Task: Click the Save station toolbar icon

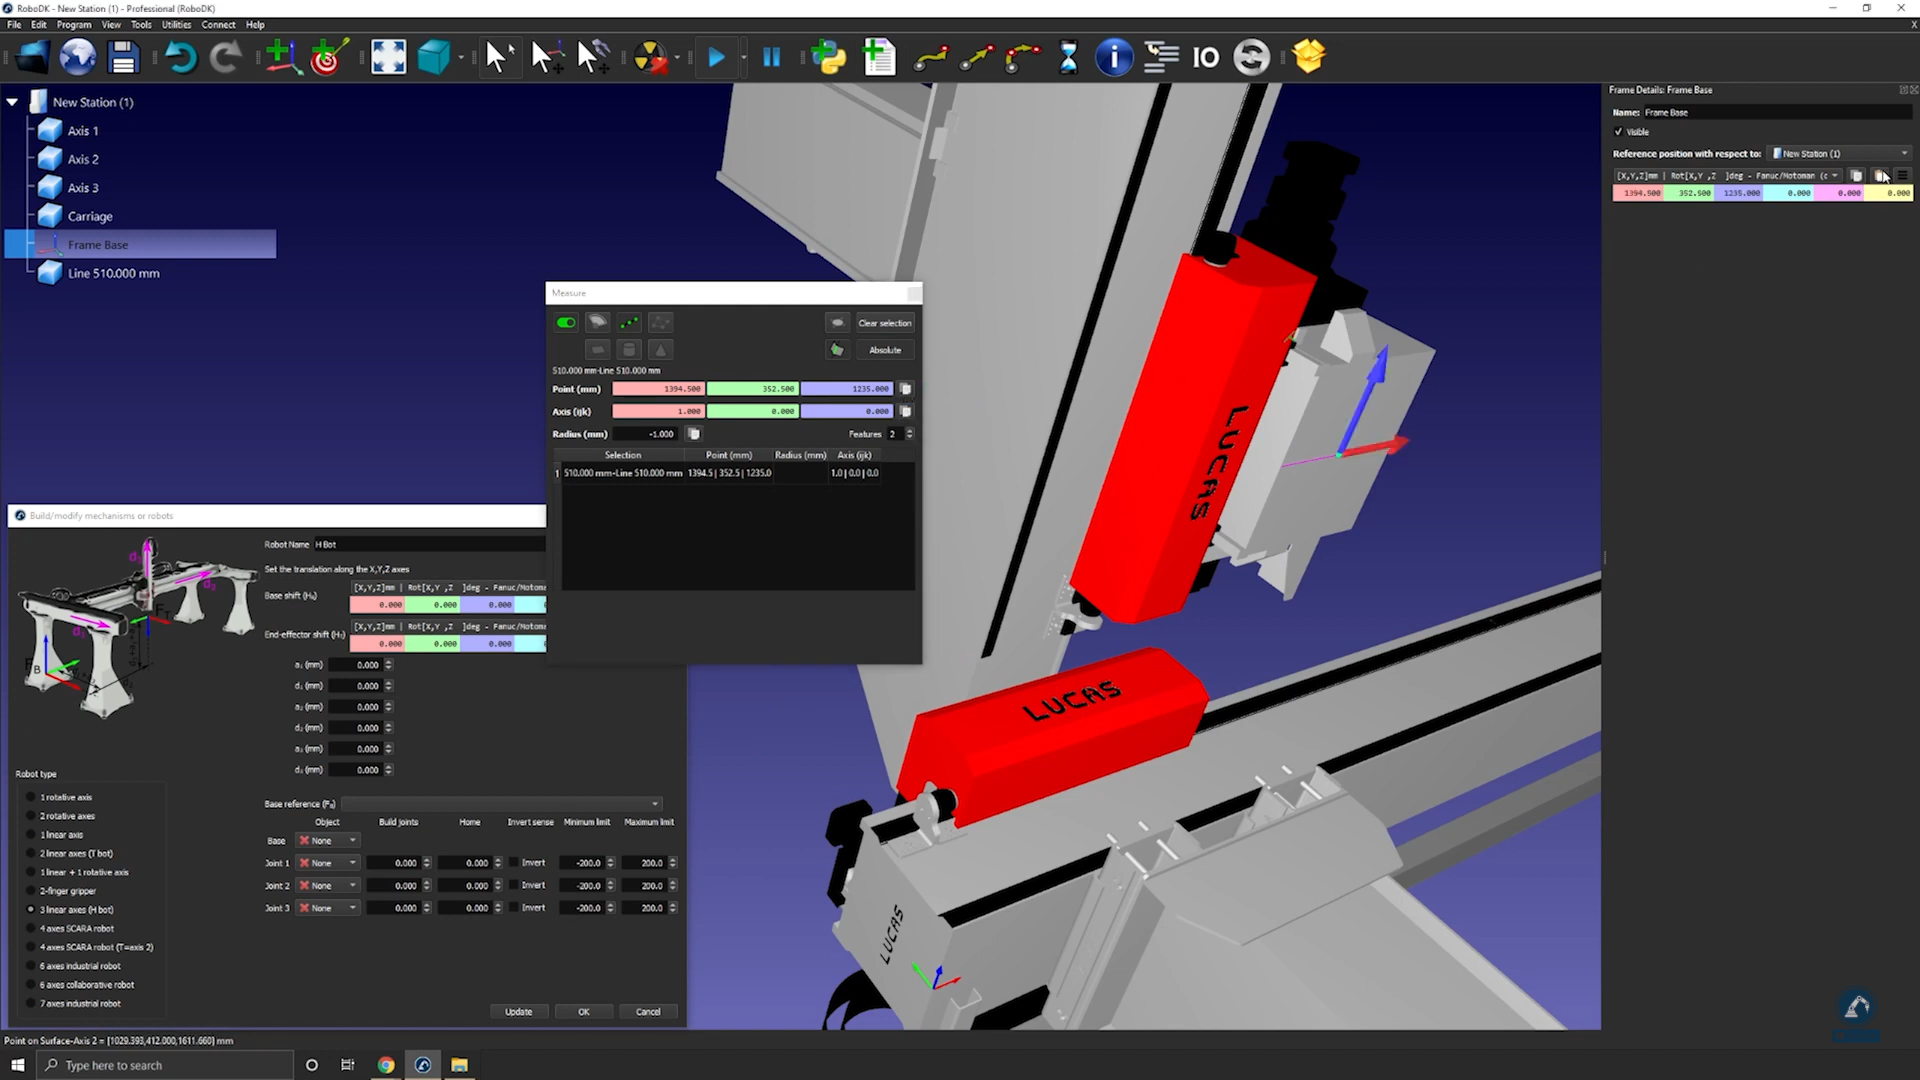Action: 123,57
